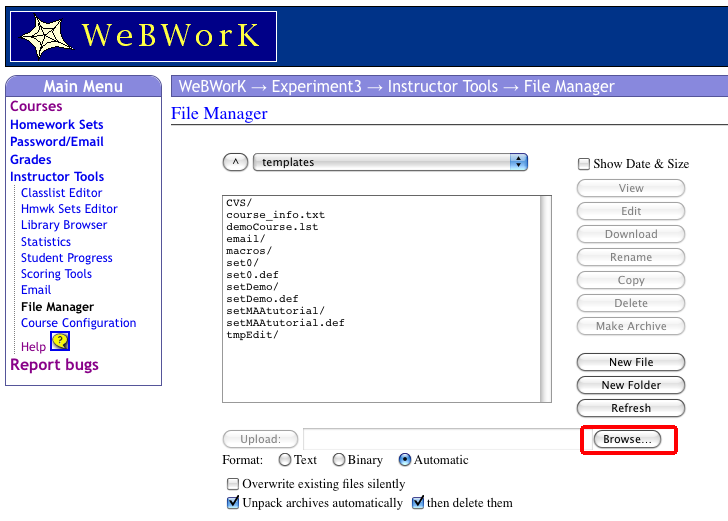
Task: Toggle Unpack archives automatically checkbox
Action: click(x=233, y=503)
